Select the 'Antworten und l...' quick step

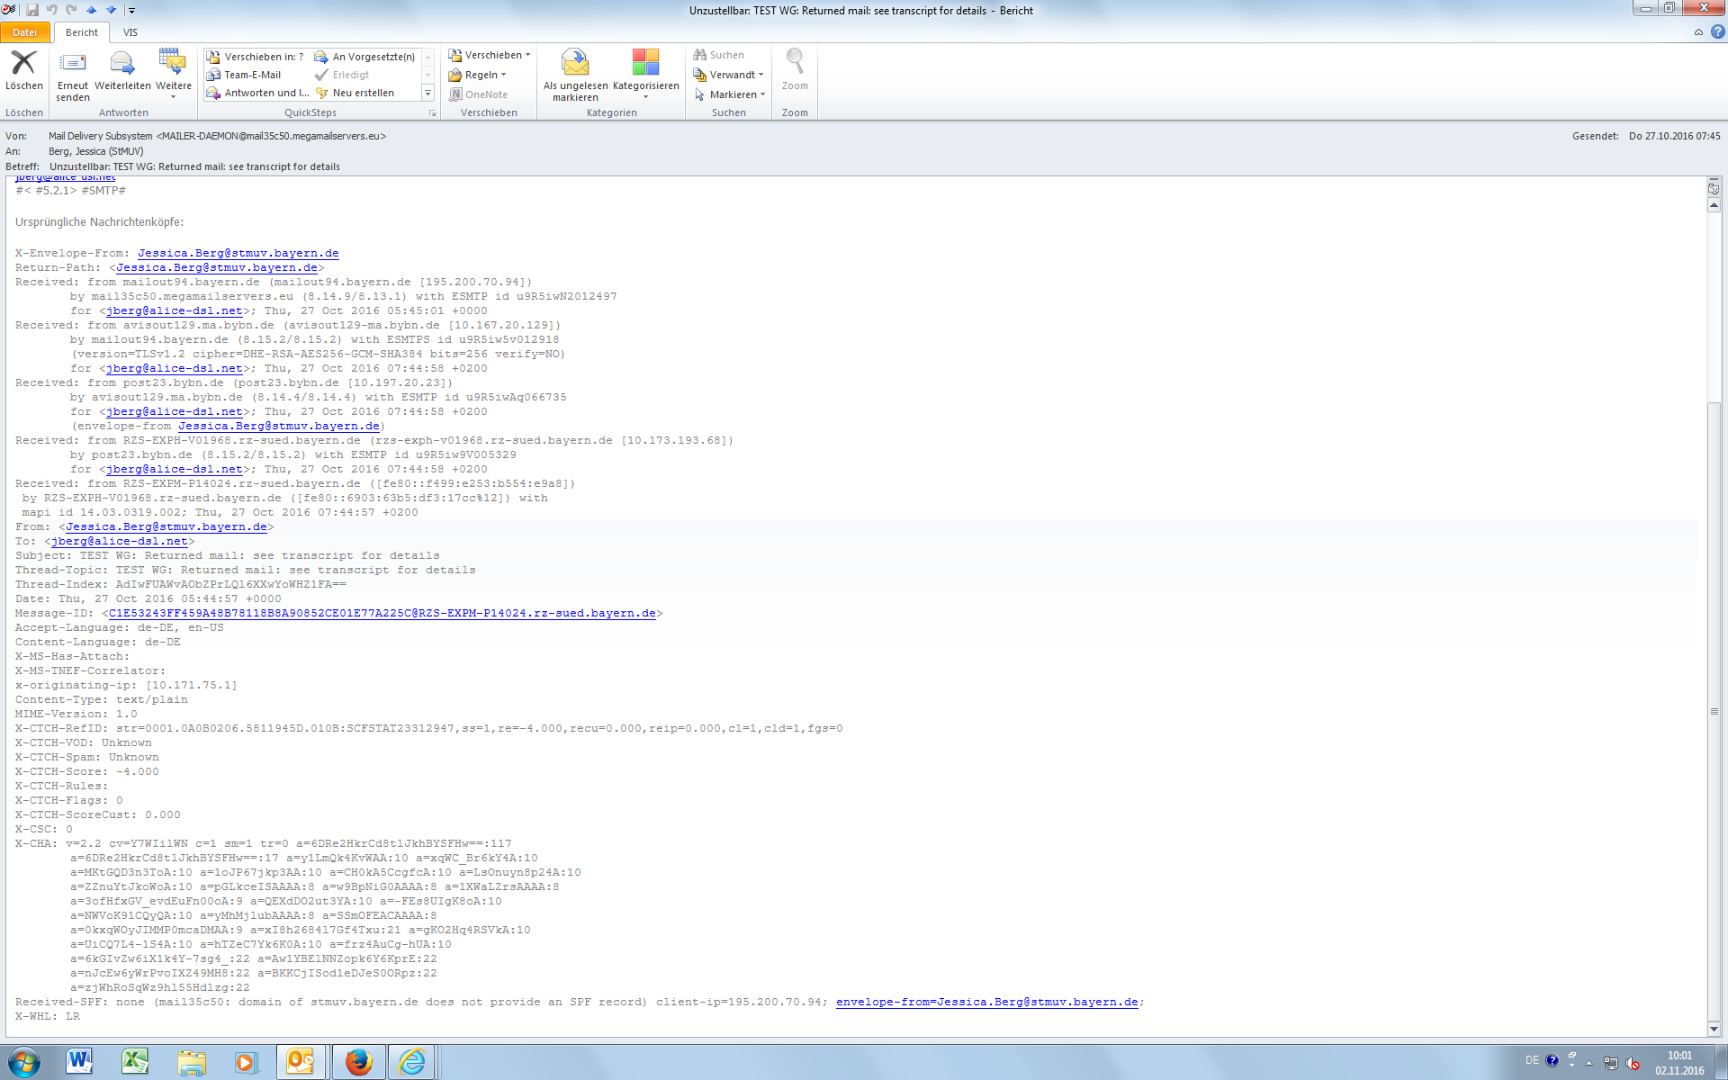(258, 93)
